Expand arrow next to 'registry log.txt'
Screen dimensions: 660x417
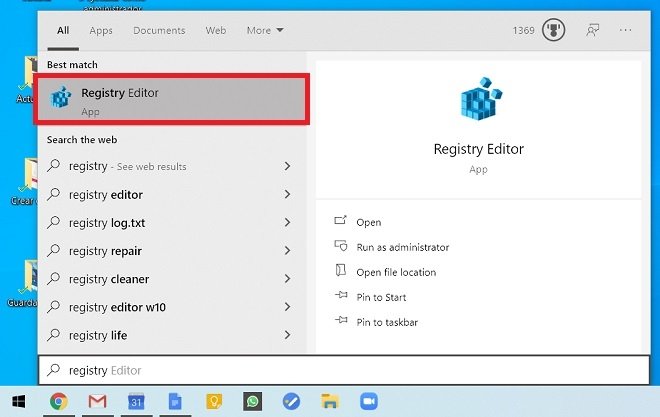pyautogui.click(x=287, y=223)
